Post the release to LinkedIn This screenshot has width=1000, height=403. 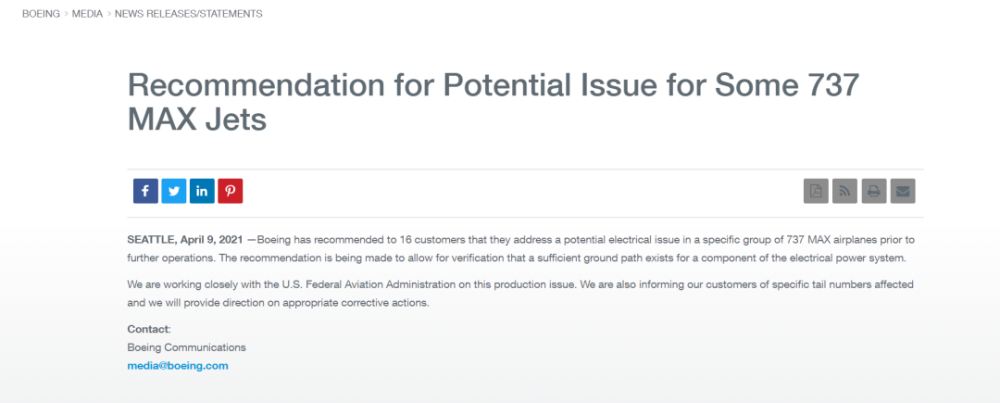202,191
